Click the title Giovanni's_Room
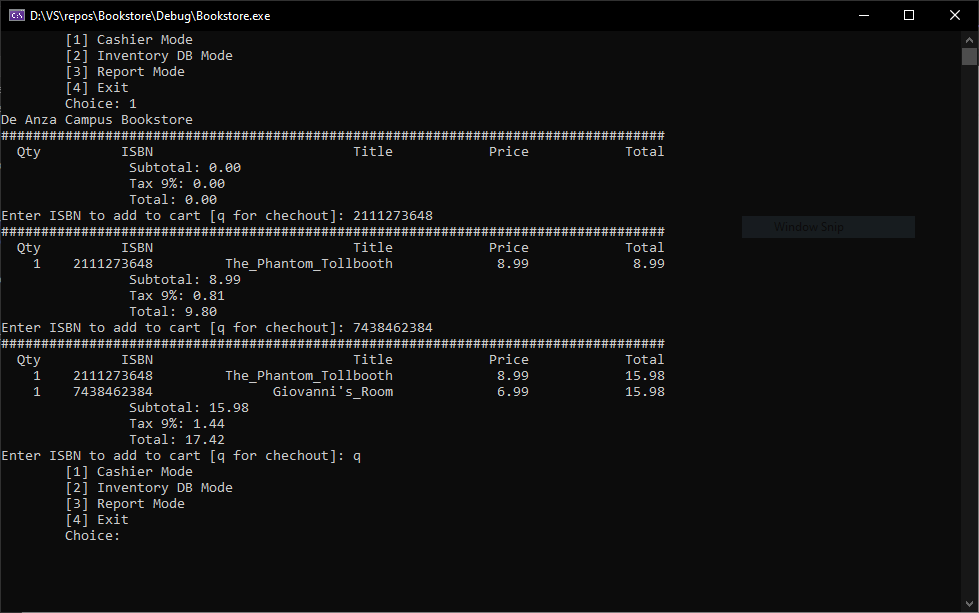This screenshot has width=979, height=613. tap(331, 391)
